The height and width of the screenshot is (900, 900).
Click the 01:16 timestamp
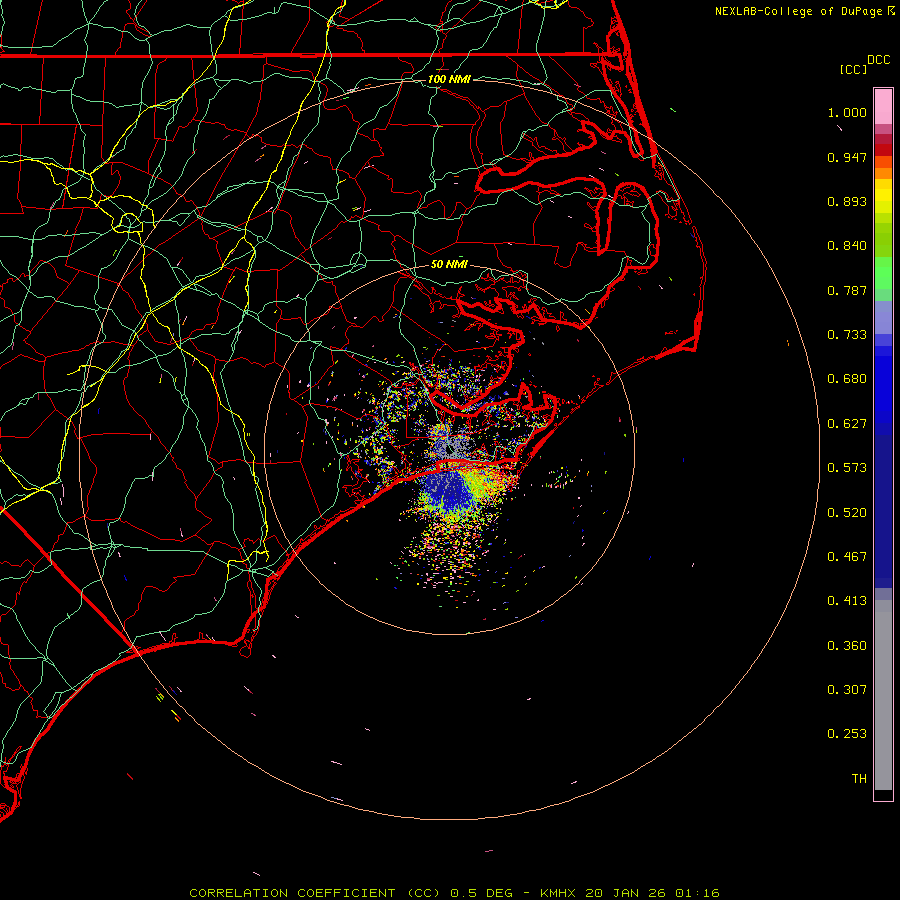pos(697,893)
